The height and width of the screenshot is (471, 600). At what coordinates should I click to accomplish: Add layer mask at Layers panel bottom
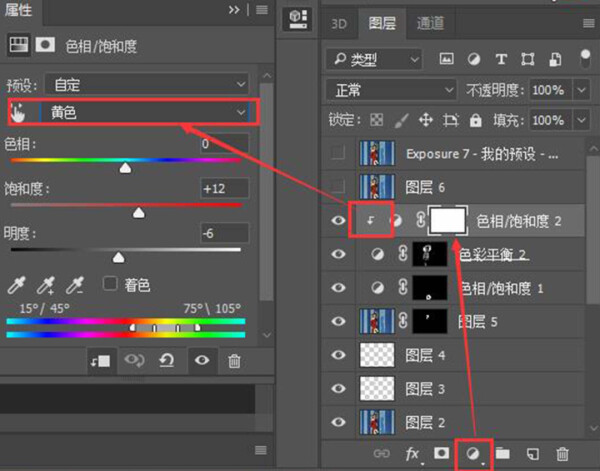click(x=441, y=453)
